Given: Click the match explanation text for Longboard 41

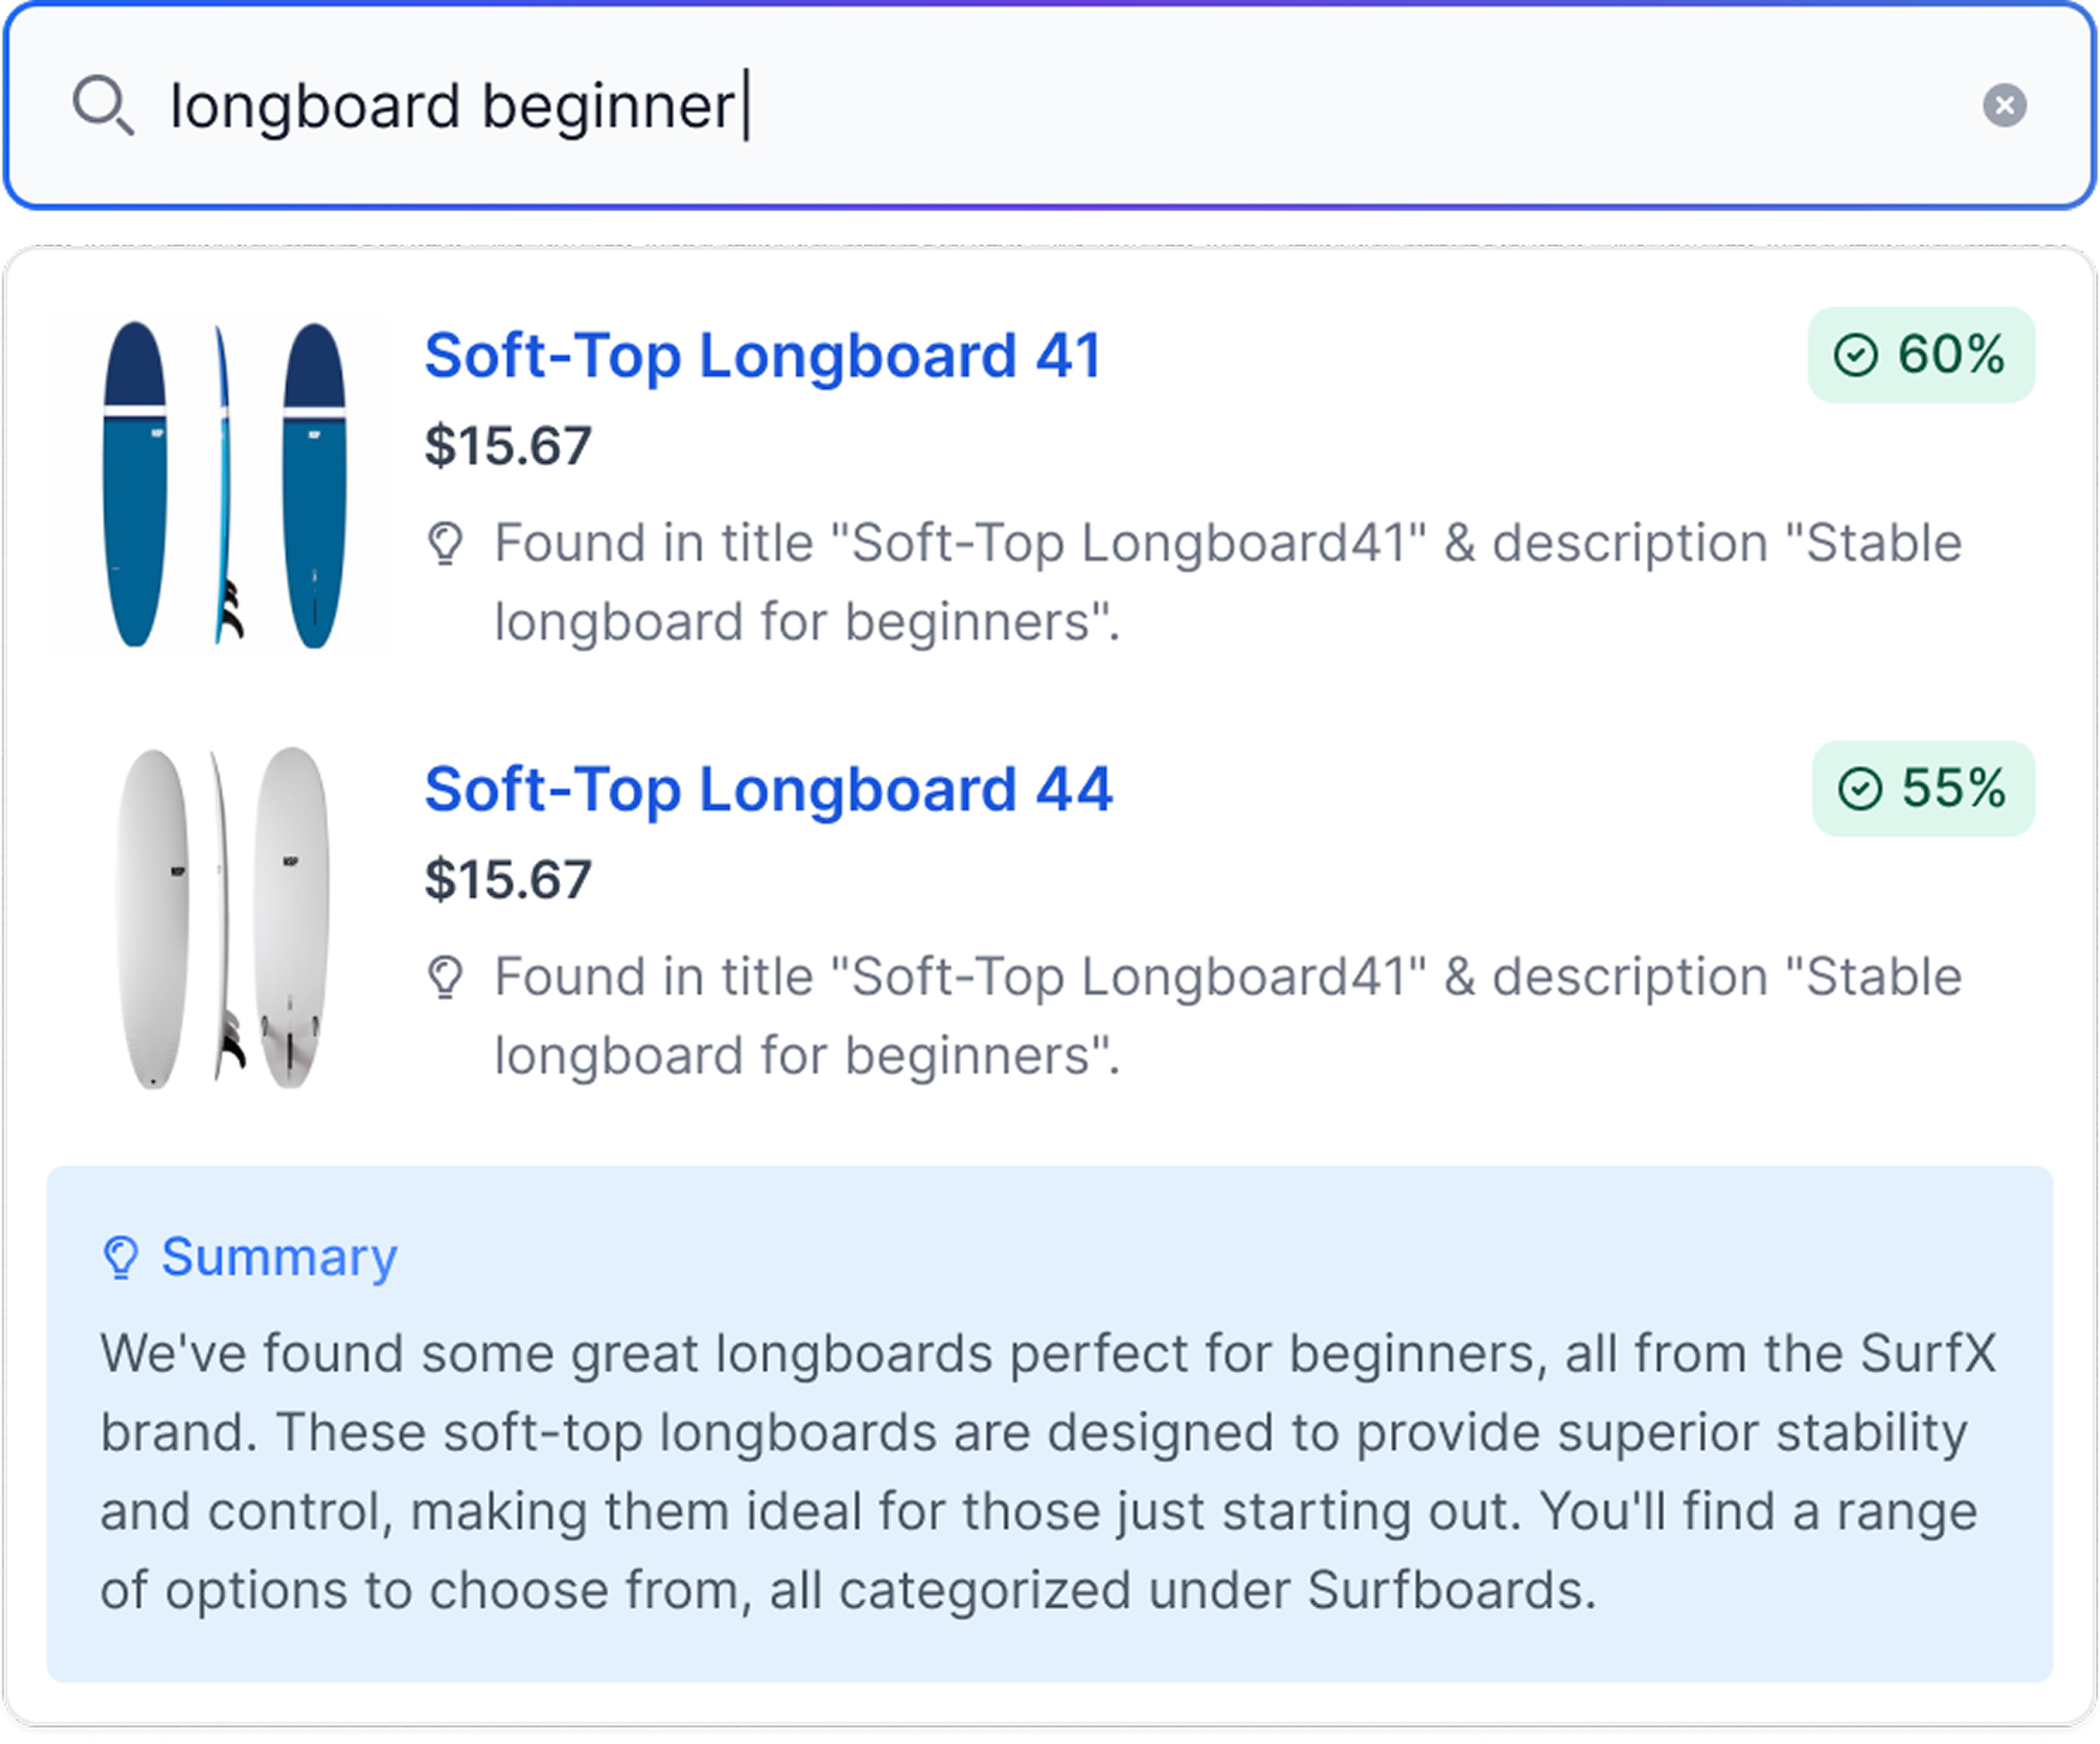Looking at the screenshot, I should [1228, 582].
